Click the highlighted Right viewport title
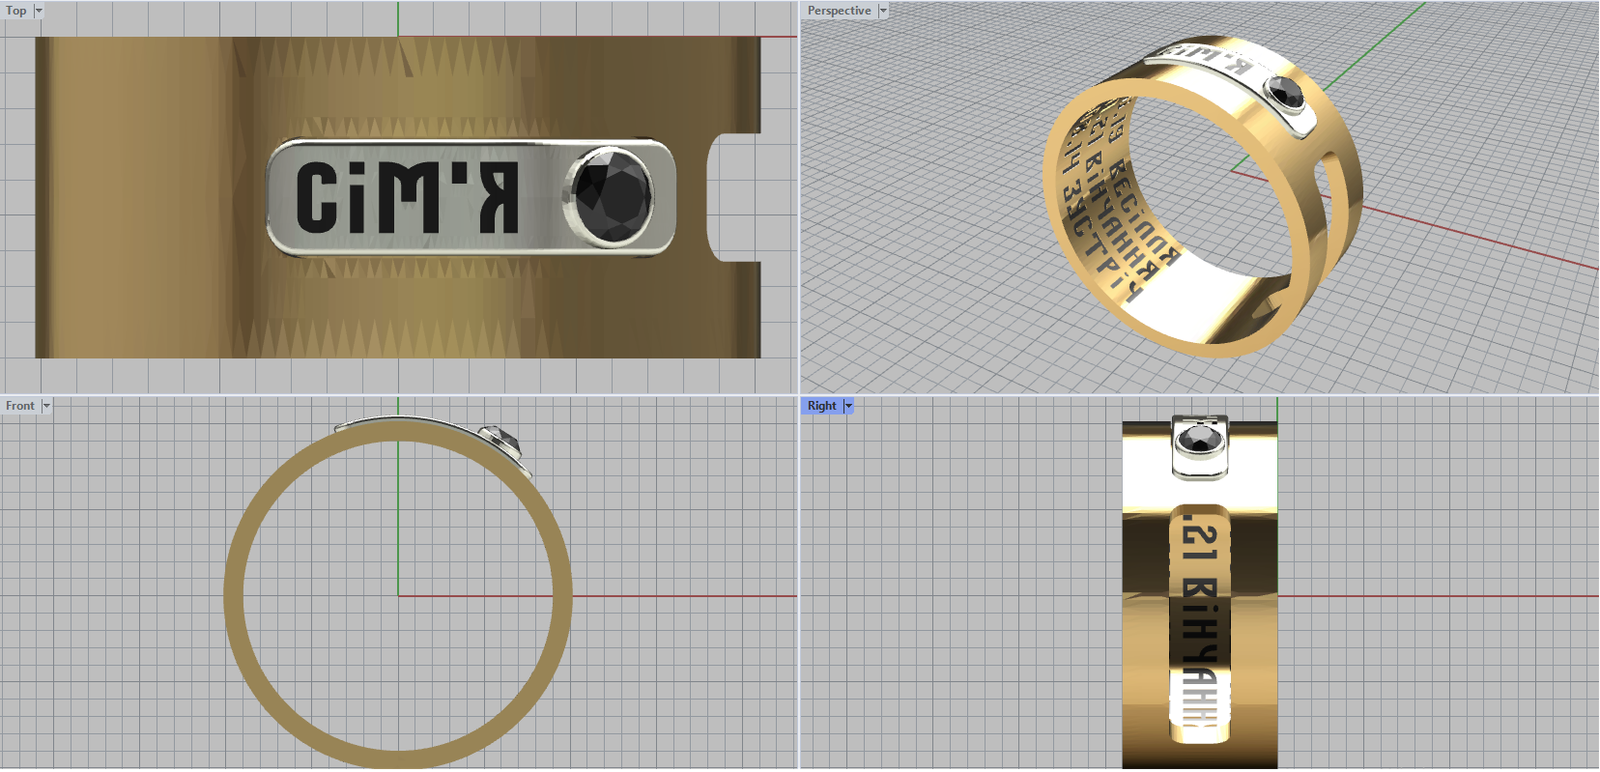The width and height of the screenshot is (1600, 772). 822,406
